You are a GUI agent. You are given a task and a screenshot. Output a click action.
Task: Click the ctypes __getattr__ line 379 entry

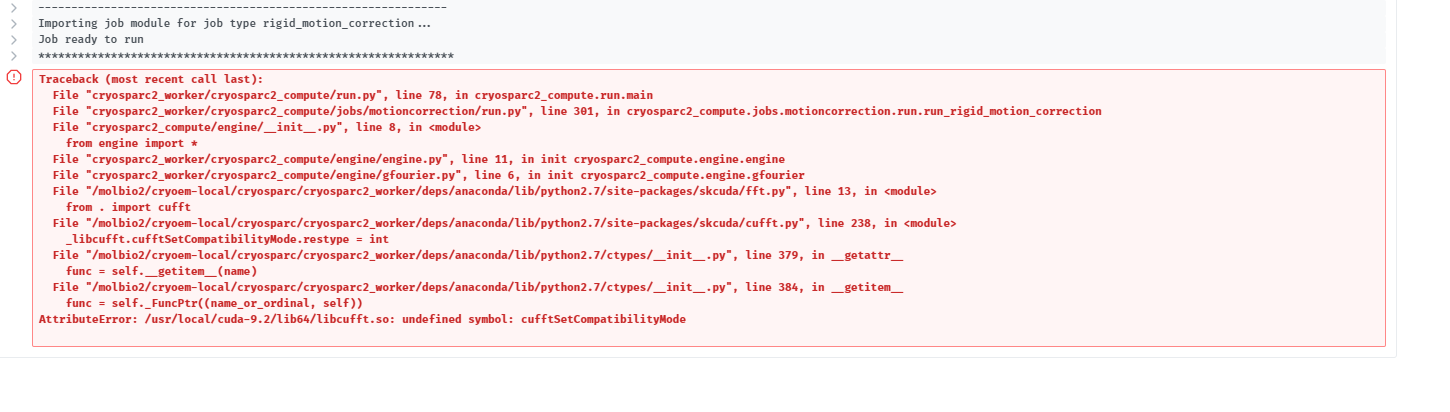pos(478,255)
